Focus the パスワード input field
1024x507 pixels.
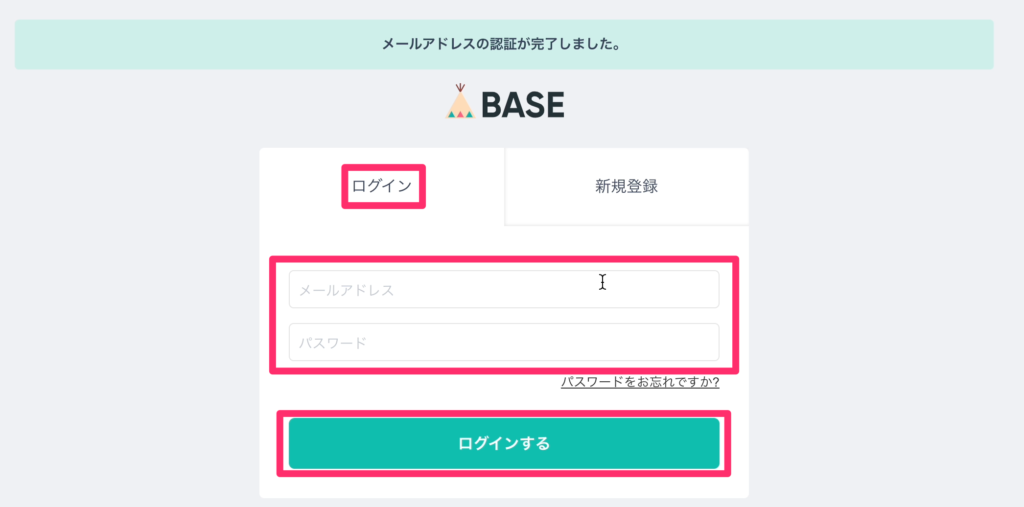click(503, 342)
